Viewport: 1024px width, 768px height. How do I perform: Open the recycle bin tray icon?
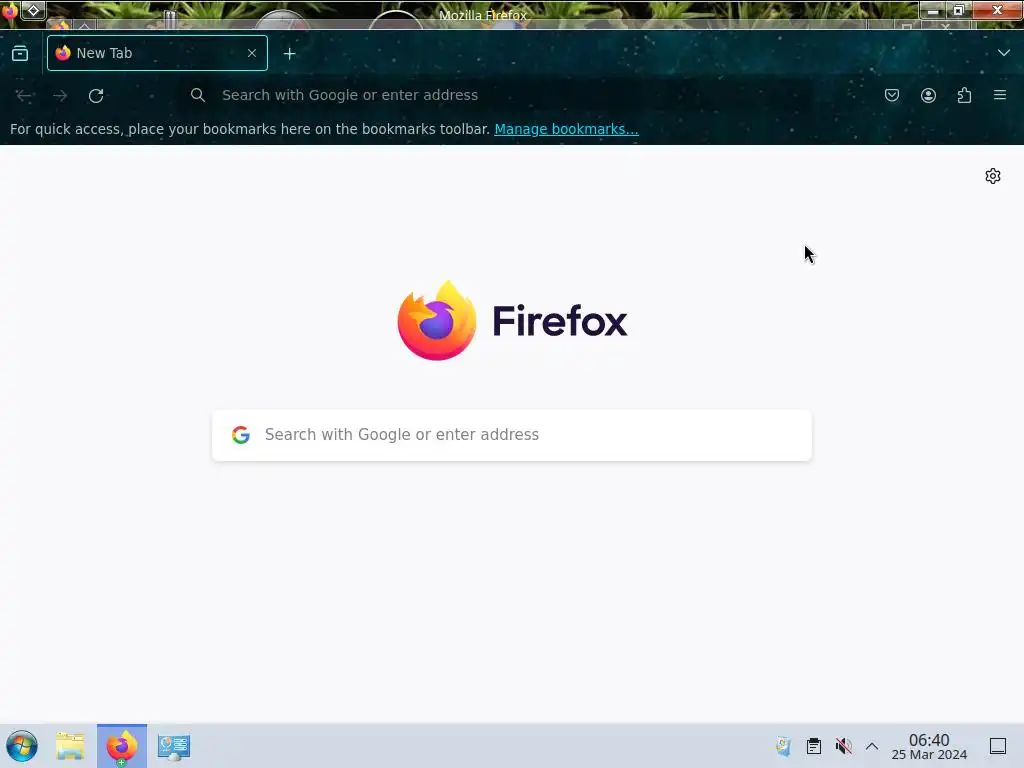point(783,746)
